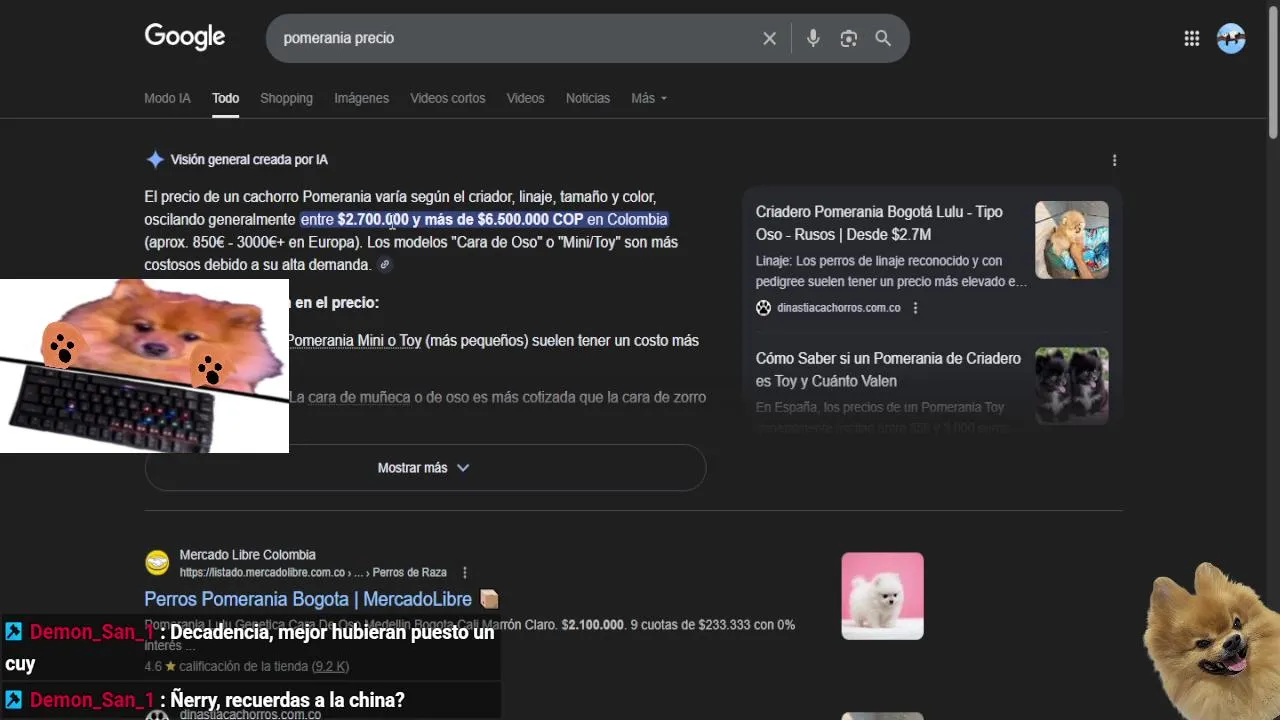Switch to Videos cortos tab

pyautogui.click(x=447, y=98)
